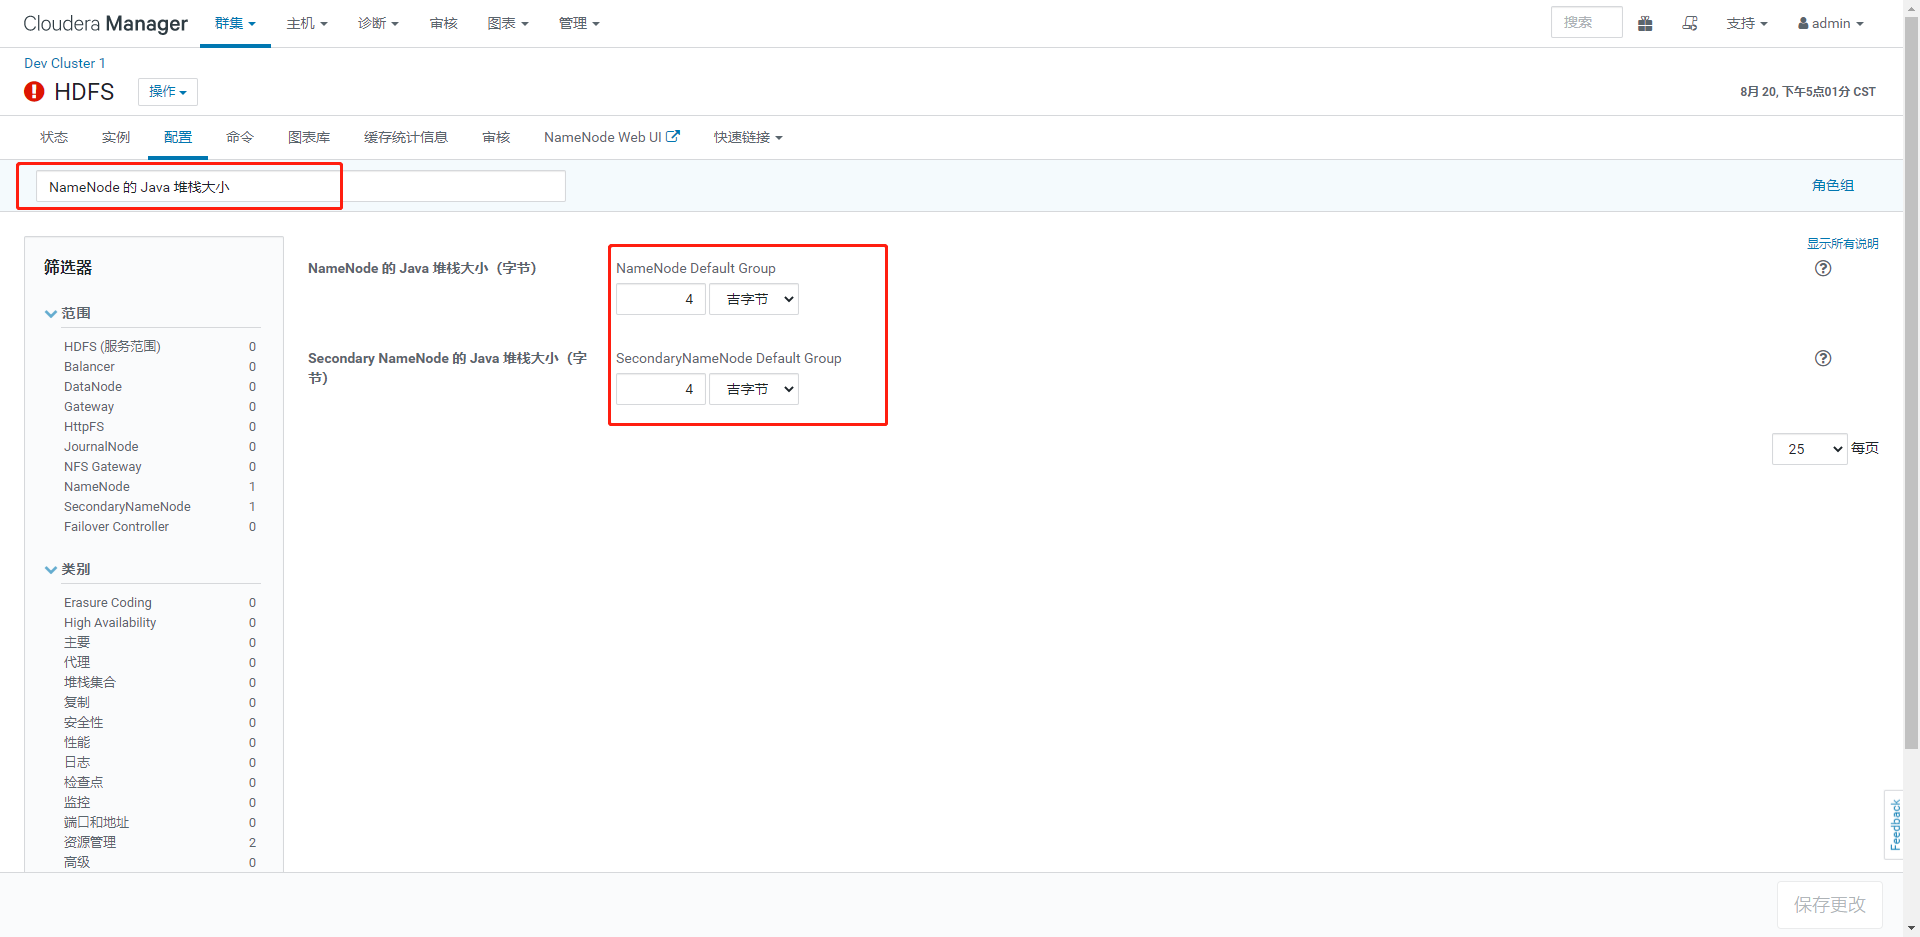Open the running commands scroll icon

click(x=1690, y=23)
